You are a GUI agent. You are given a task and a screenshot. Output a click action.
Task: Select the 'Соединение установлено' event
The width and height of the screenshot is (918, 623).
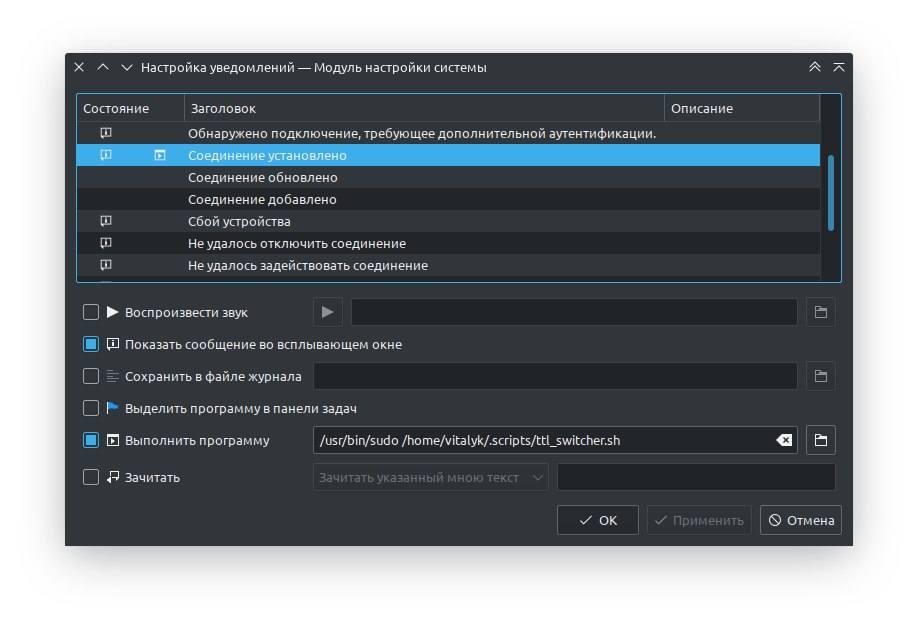tap(448, 155)
